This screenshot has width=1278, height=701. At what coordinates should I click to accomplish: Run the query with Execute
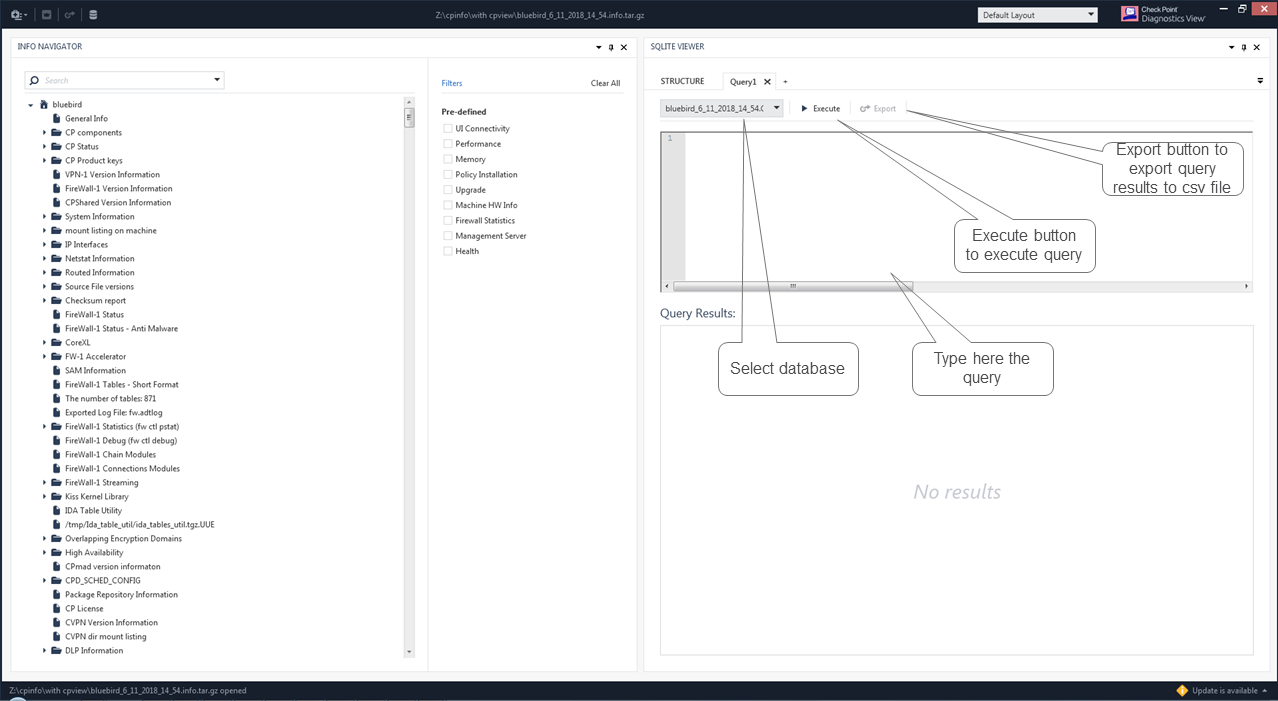click(x=820, y=108)
